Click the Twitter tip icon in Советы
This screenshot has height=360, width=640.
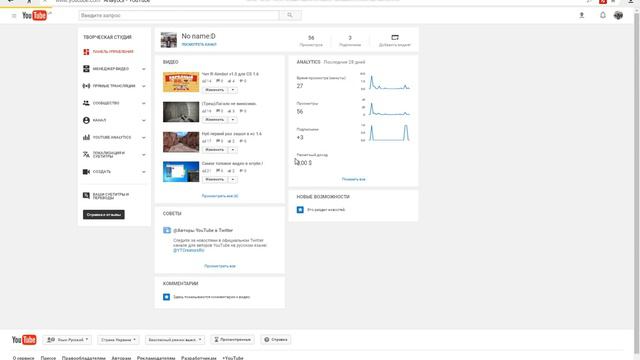pyautogui.click(x=167, y=230)
